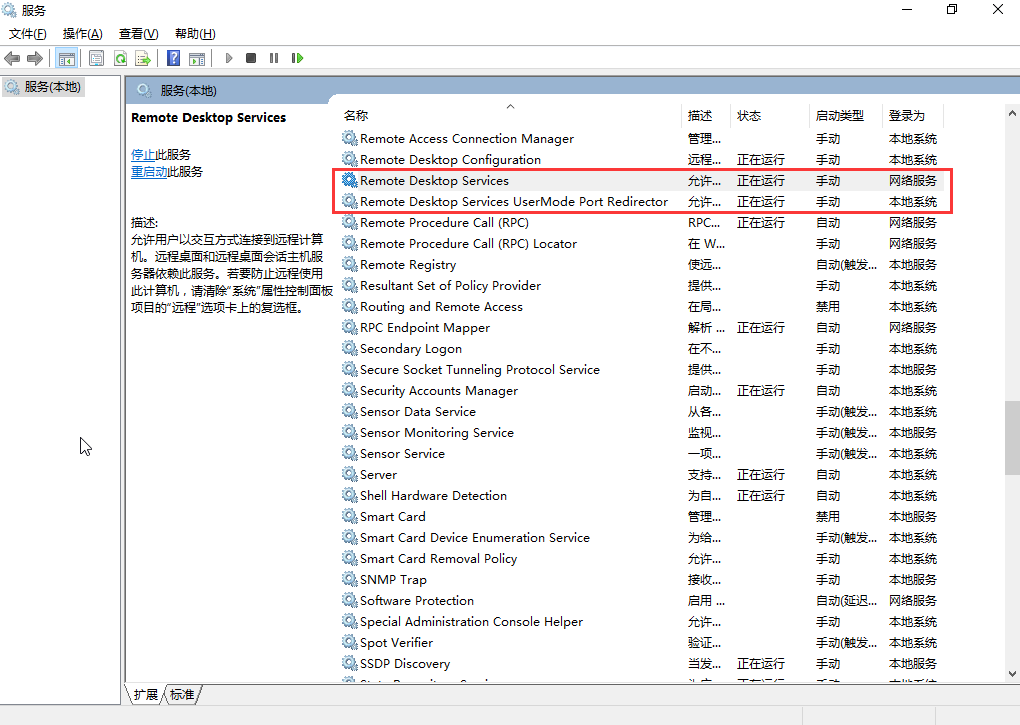
Task: Select Remote Desktop Services UserMode Port Redirector
Action: [641, 202]
